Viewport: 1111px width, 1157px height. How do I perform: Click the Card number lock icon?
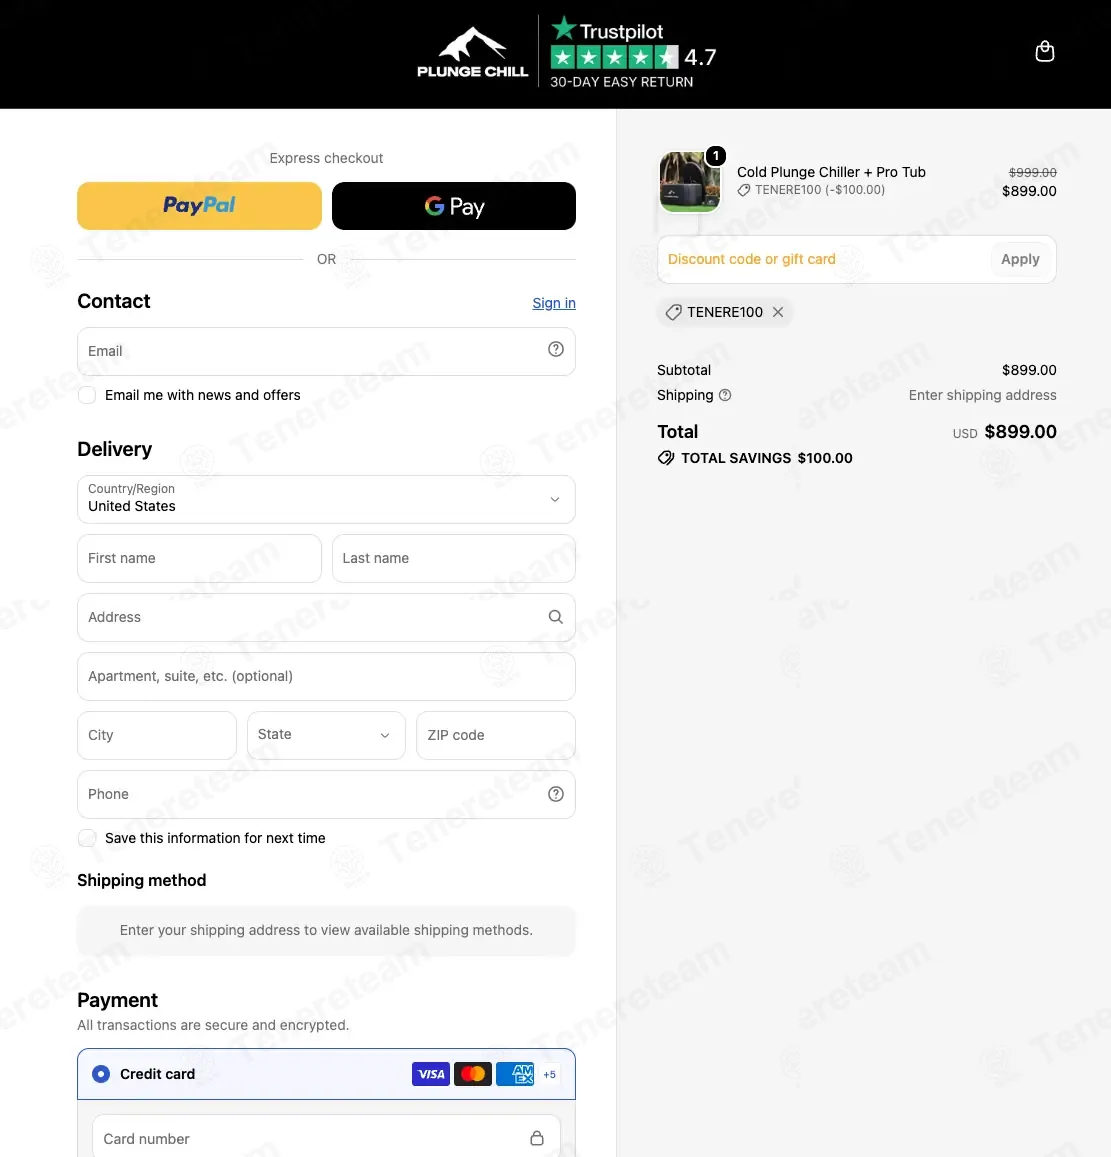[537, 1139]
